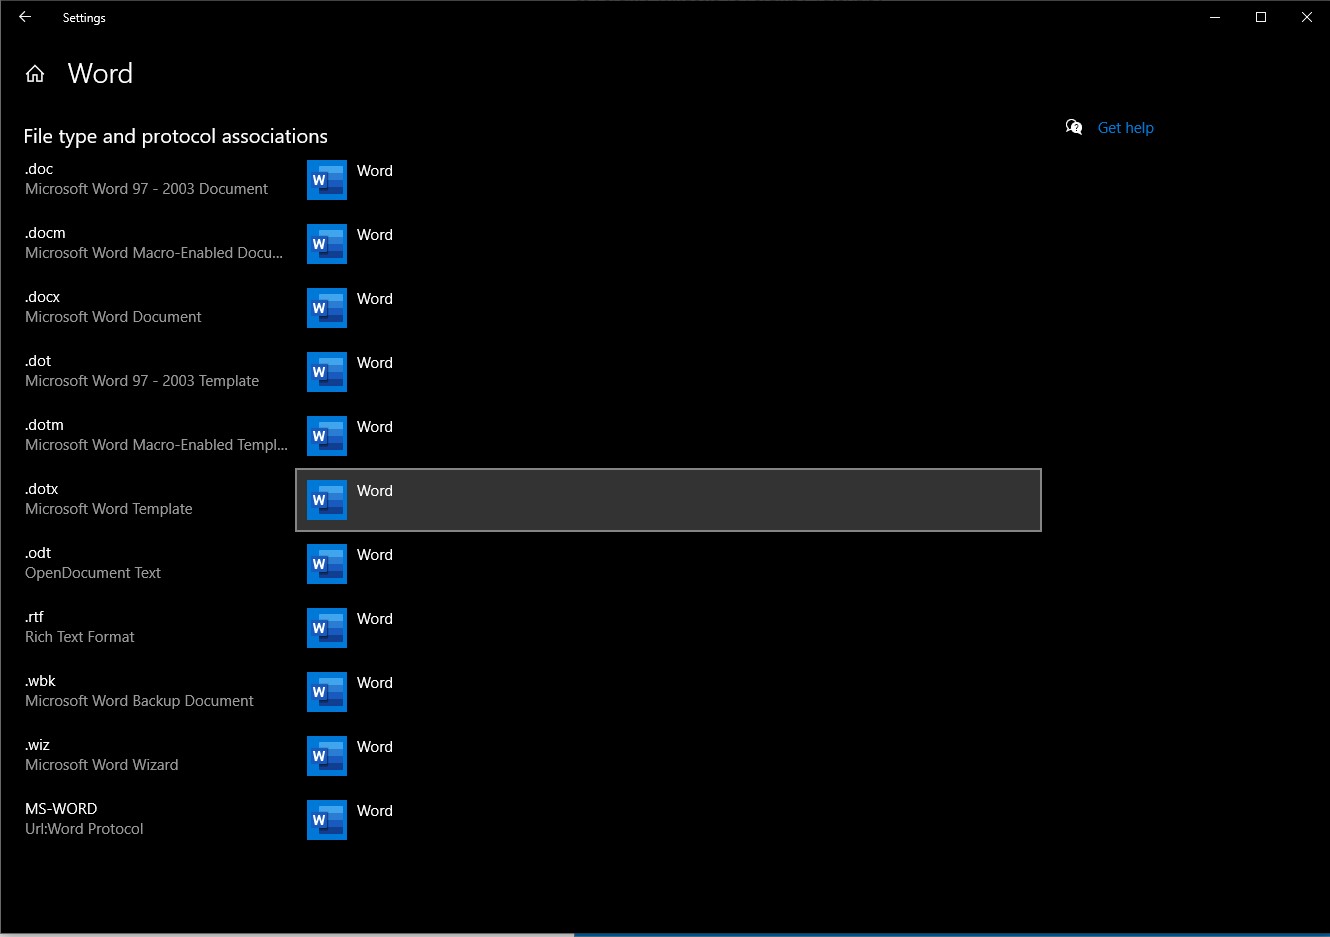Viewport: 1330px width, 937px height.
Task: Click 'Rich Text Format' description
Action: 80,637
